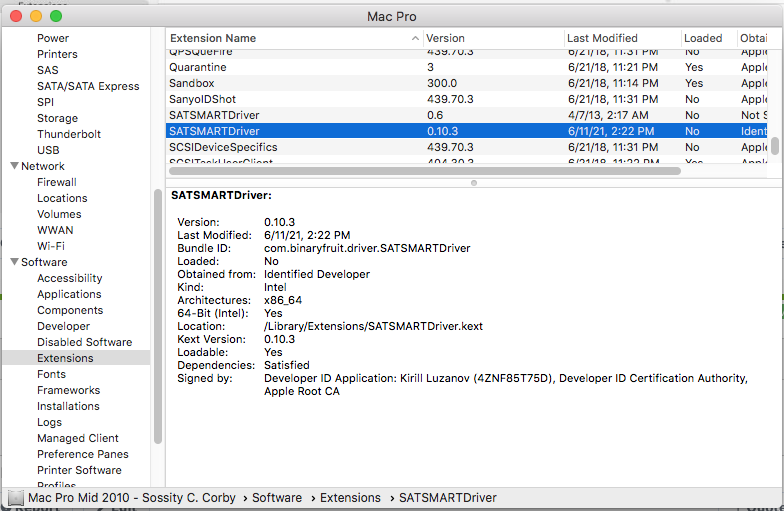Image resolution: width=784 pixels, height=511 pixels.
Task: Click the Last Modified column header
Action: tap(622, 38)
